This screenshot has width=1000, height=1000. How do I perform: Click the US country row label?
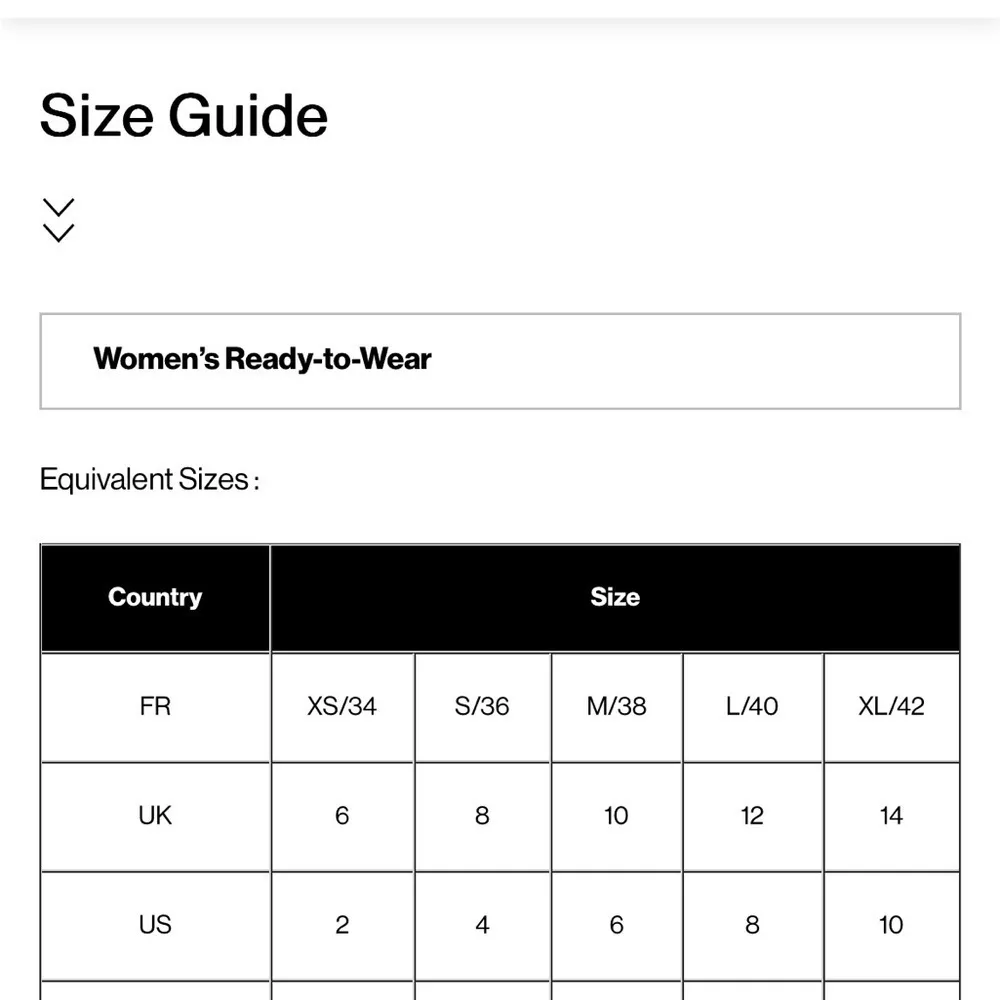(155, 925)
